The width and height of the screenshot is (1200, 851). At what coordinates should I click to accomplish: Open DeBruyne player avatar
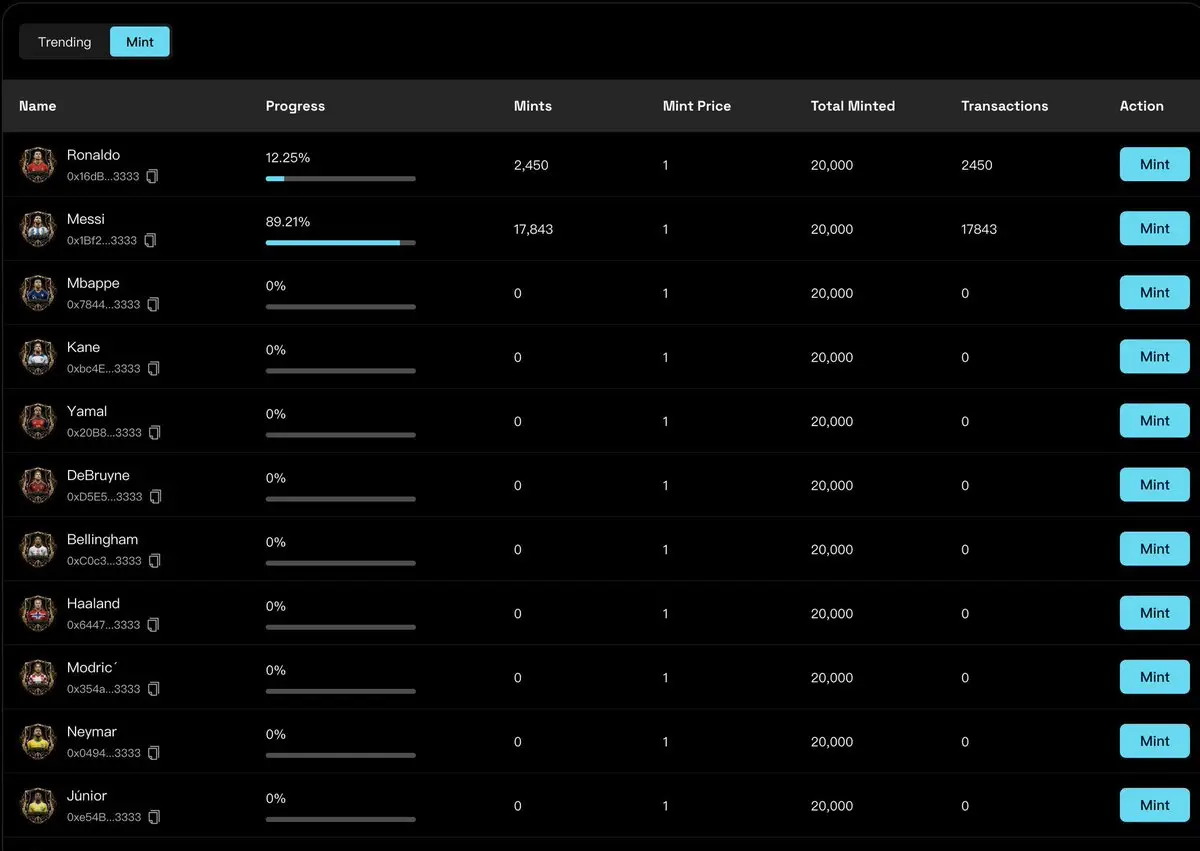coord(38,485)
